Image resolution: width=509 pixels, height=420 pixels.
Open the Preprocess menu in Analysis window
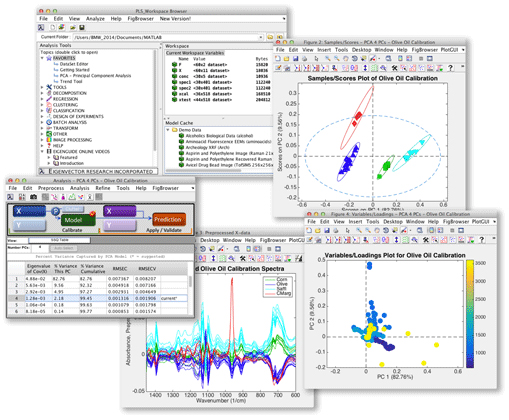(51, 188)
